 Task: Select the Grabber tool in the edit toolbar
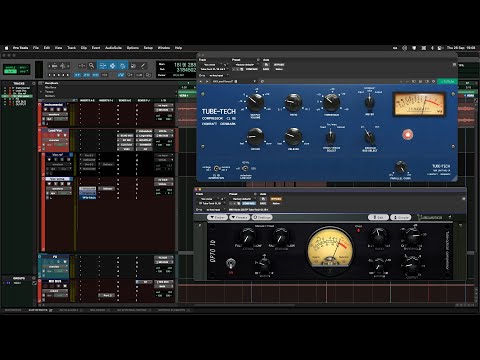(x=123, y=66)
